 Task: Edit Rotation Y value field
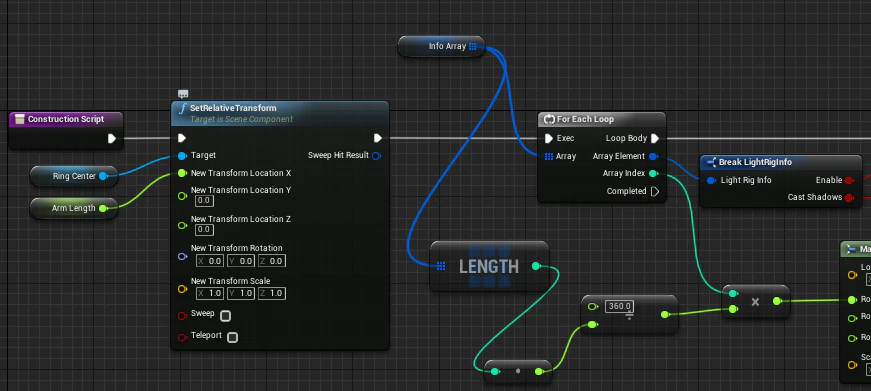[241, 261]
